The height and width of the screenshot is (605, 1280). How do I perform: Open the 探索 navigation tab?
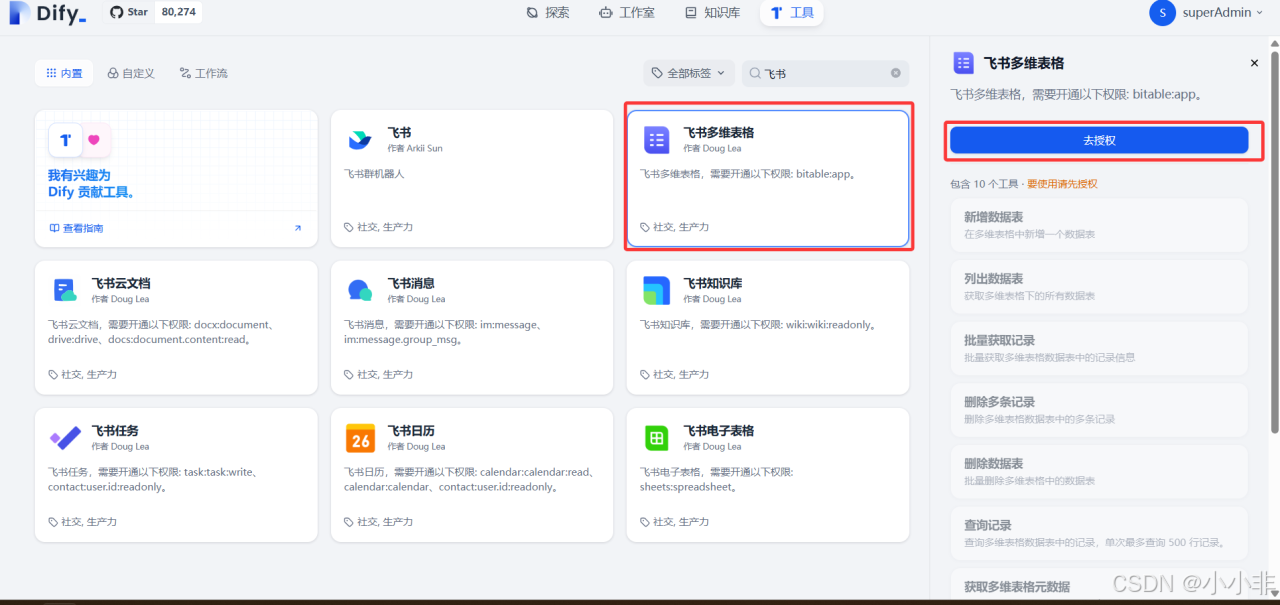click(x=548, y=13)
